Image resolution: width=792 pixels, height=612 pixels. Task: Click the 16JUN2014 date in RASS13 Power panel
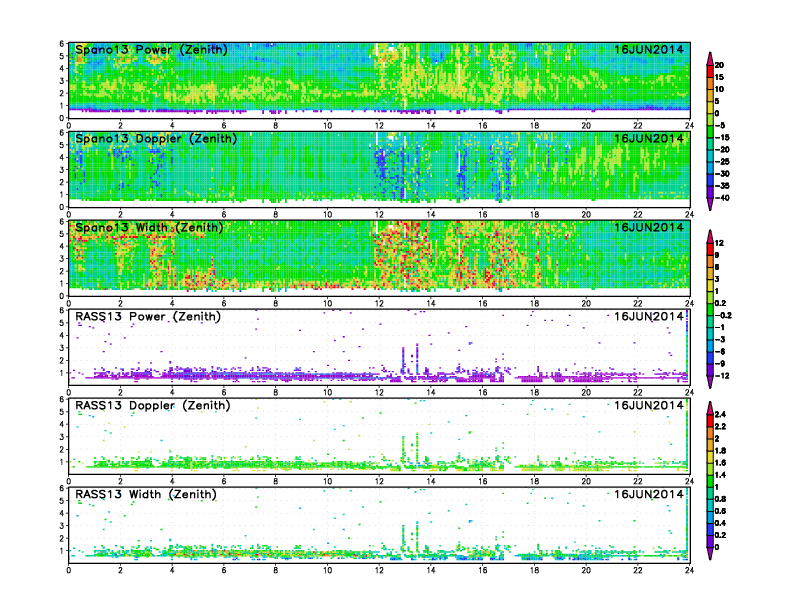pyautogui.click(x=649, y=317)
